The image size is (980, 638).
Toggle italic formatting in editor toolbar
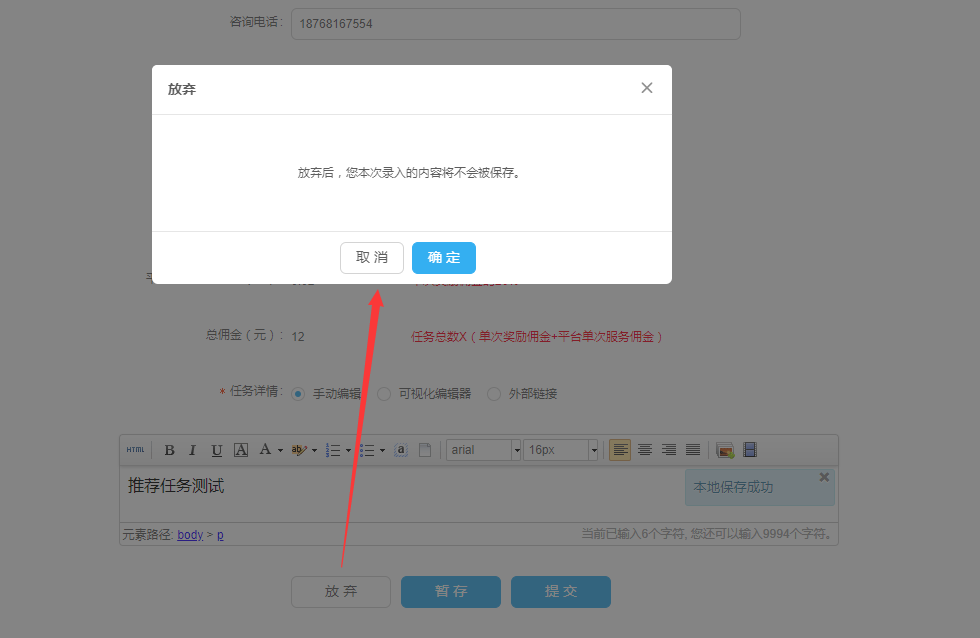coord(193,450)
